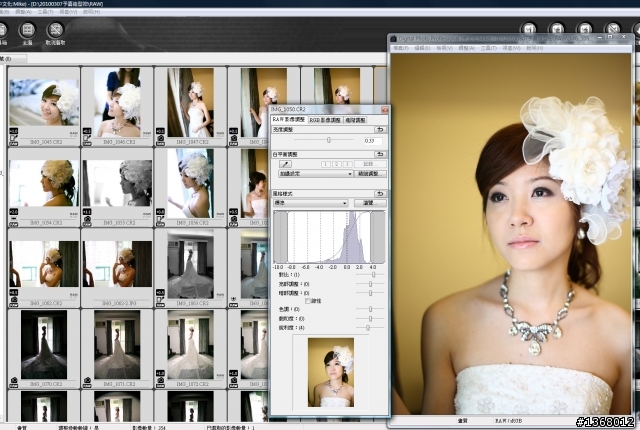
Task: Select the IMG_1072.CR2 thumbnail
Action: (x=190, y=345)
